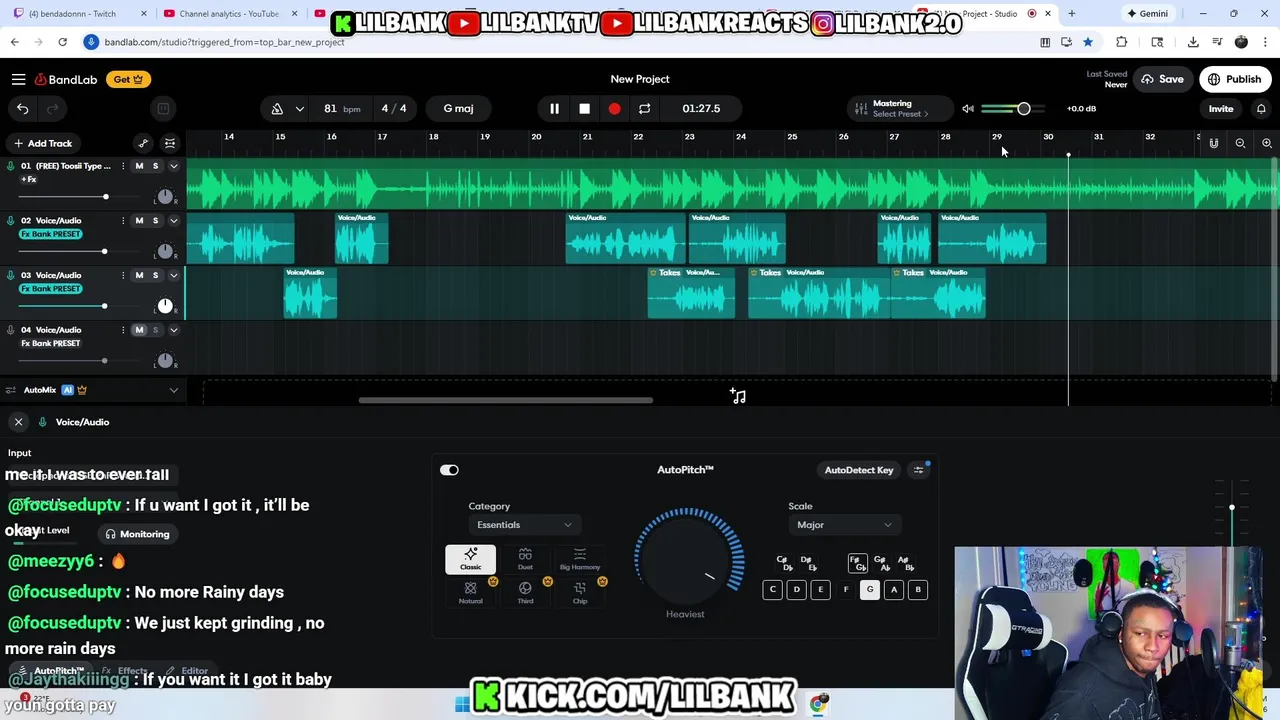
Task: Expand track 03 chevron
Action: tap(173, 275)
